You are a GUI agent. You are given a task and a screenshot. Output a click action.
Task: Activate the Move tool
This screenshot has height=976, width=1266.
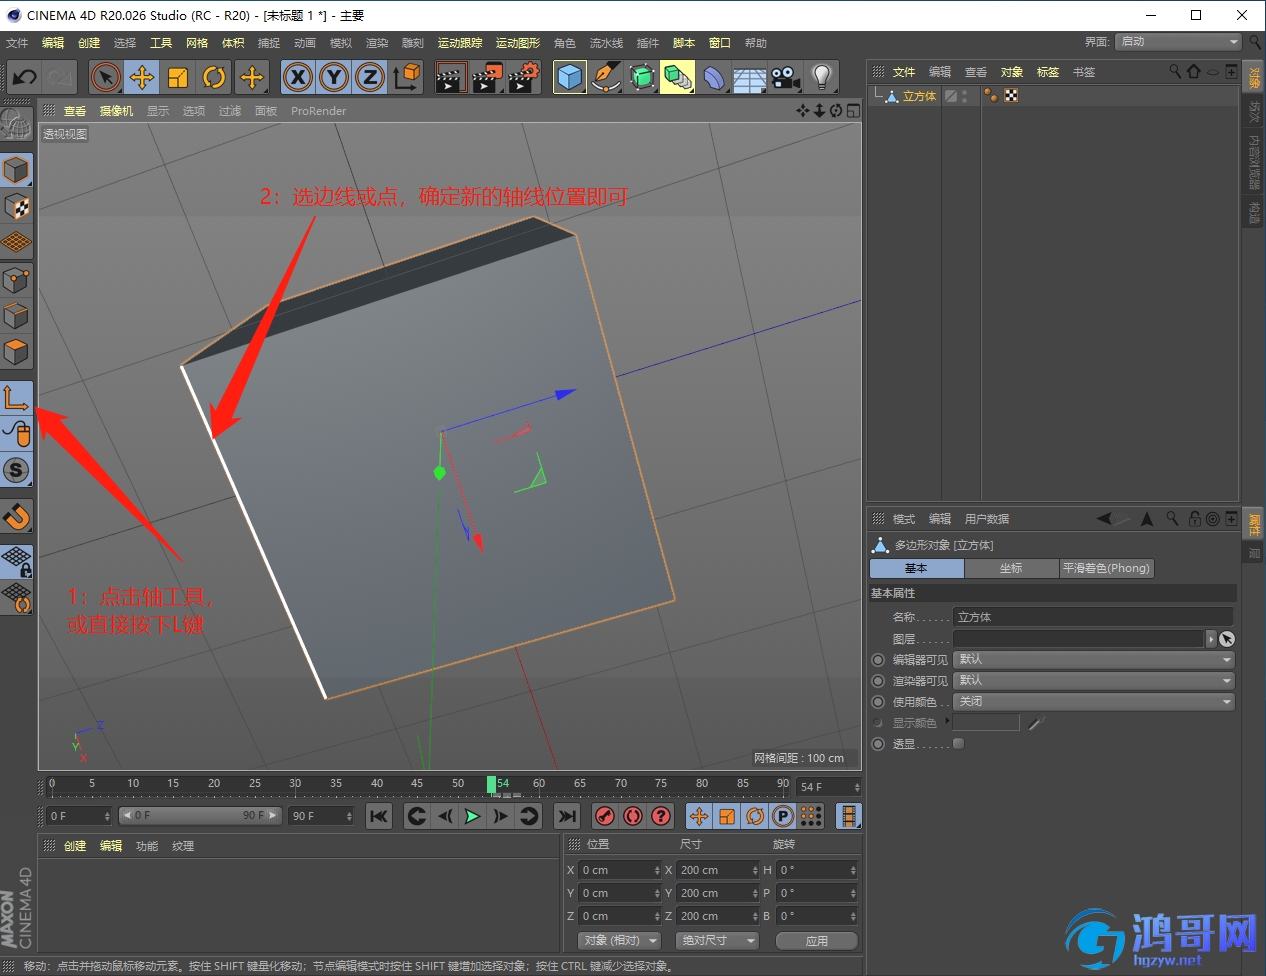click(x=142, y=77)
